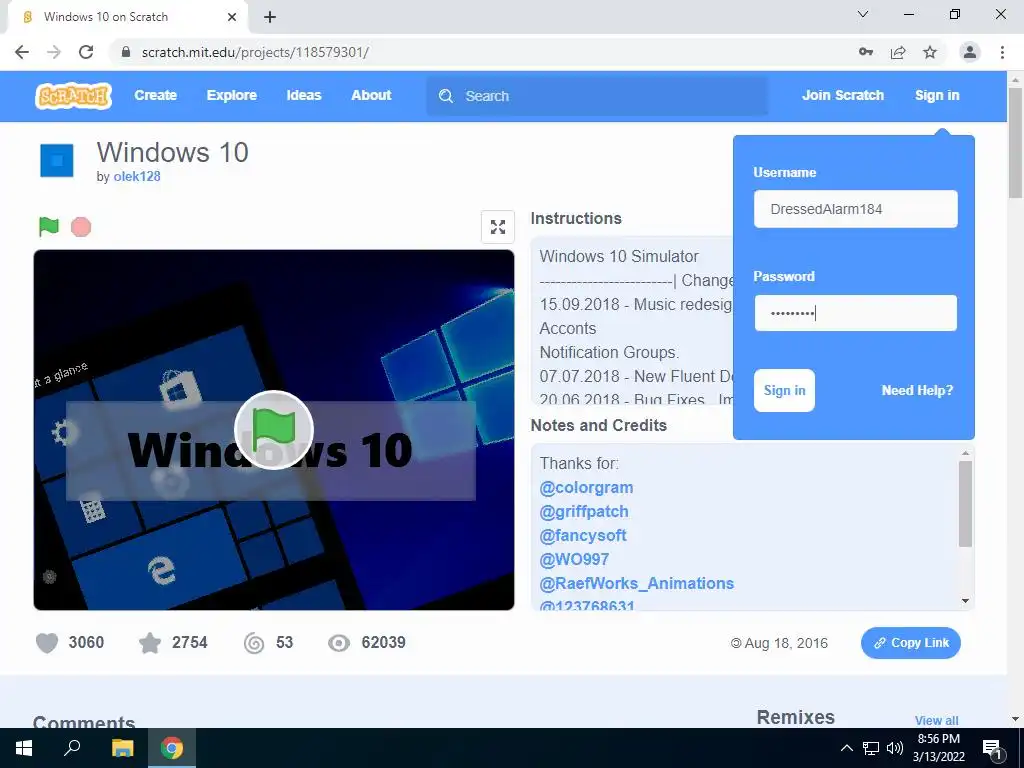Open Explore in Scratch navbar
The height and width of the screenshot is (768, 1024).
point(232,95)
